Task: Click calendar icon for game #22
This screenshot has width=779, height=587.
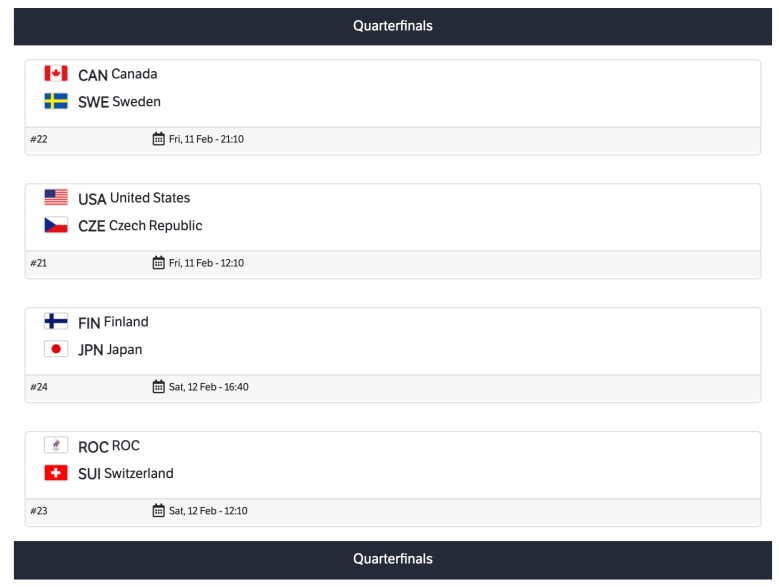Action: click(158, 139)
